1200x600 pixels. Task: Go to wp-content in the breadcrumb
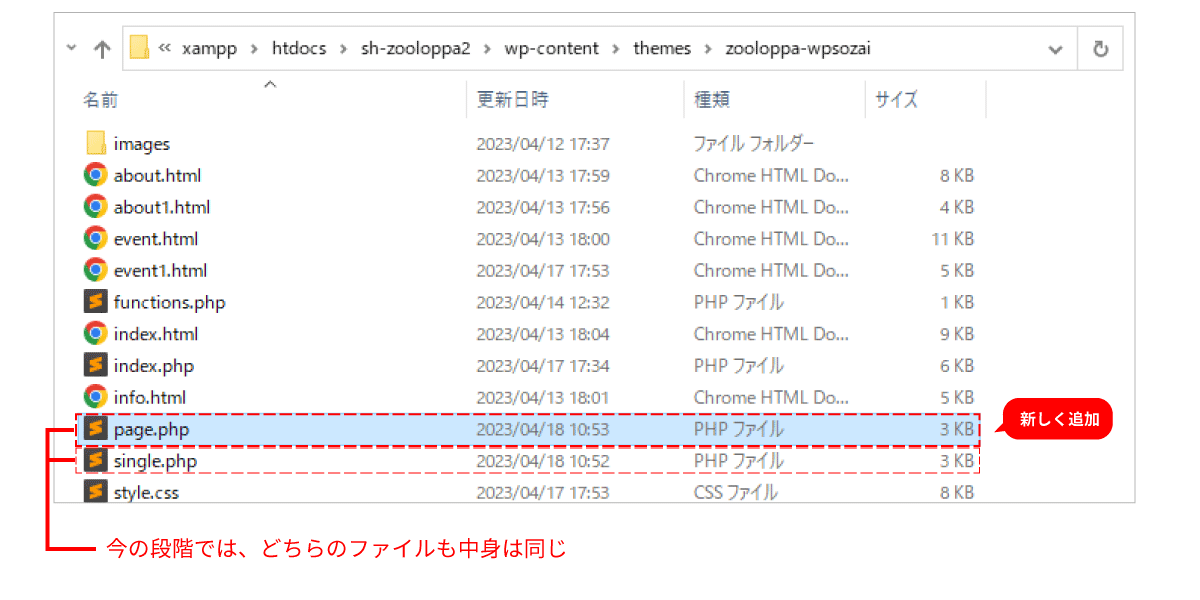[x=552, y=48]
